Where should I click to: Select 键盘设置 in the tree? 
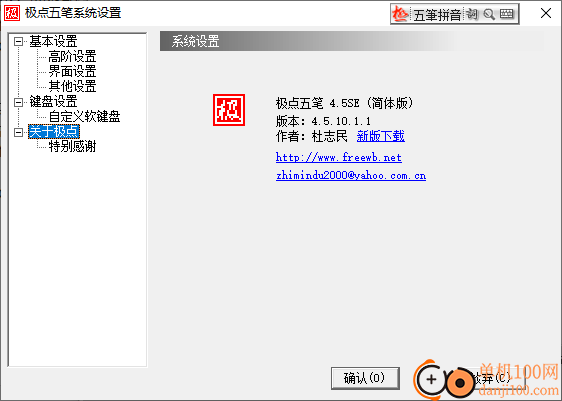tap(53, 101)
